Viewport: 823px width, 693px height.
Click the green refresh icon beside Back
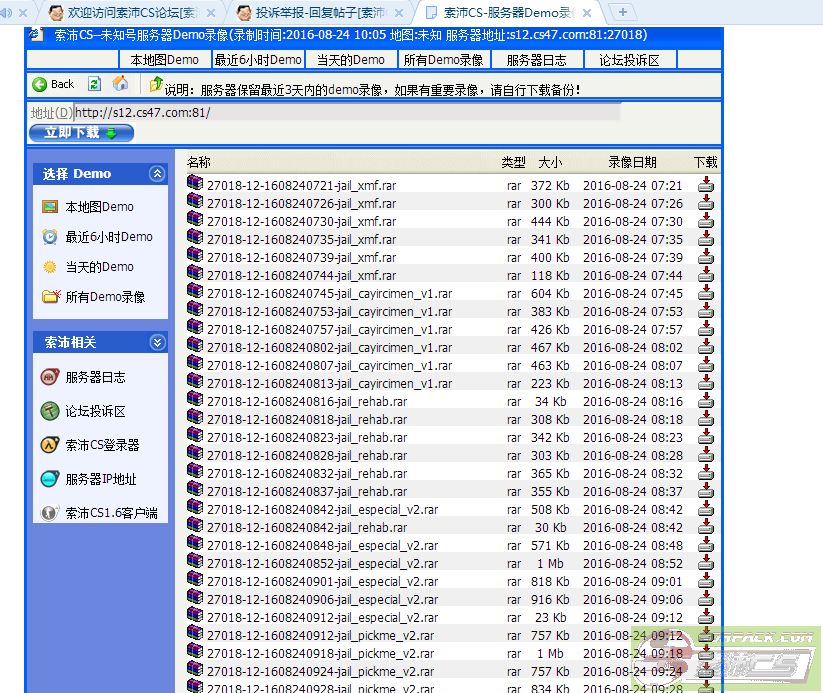tap(94, 84)
